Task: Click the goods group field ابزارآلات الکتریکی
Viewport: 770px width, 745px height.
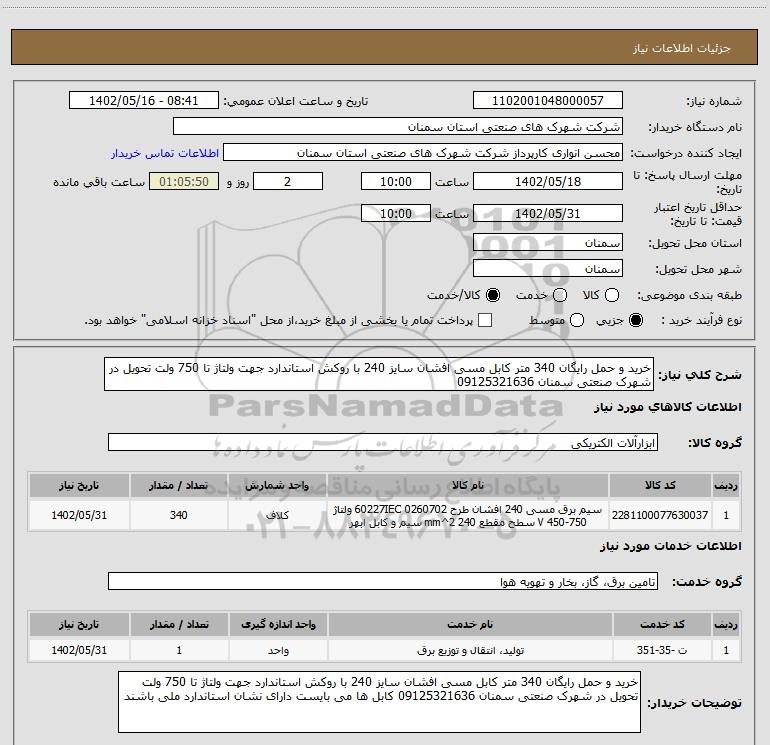Action: 383,442
